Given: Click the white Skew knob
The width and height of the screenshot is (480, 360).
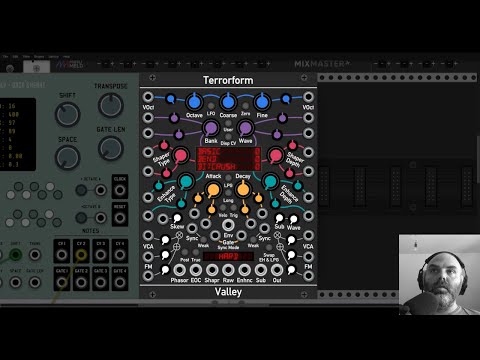Looking at the screenshot, I should tap(177, 218).
